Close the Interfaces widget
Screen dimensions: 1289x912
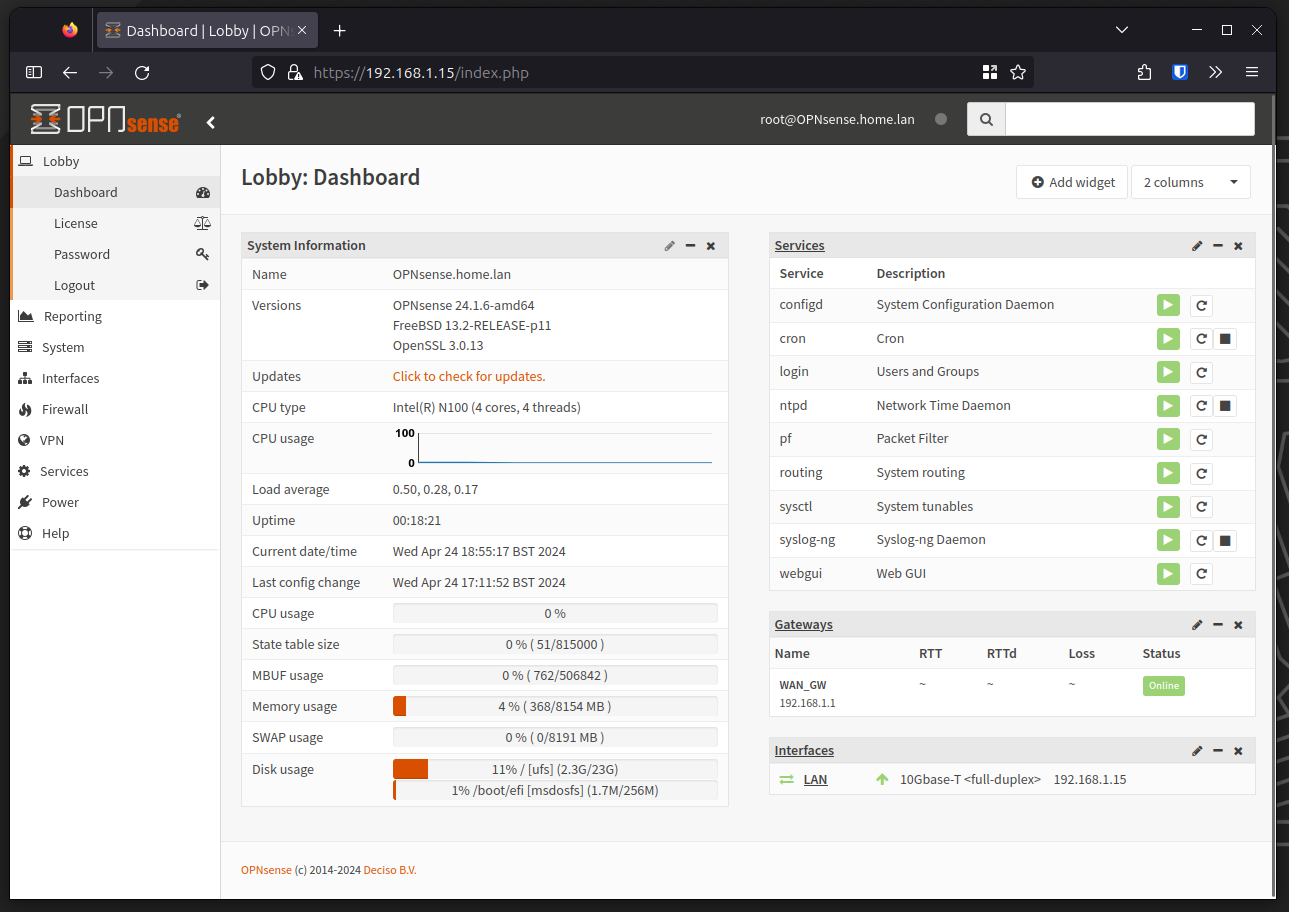[1238, 751]
